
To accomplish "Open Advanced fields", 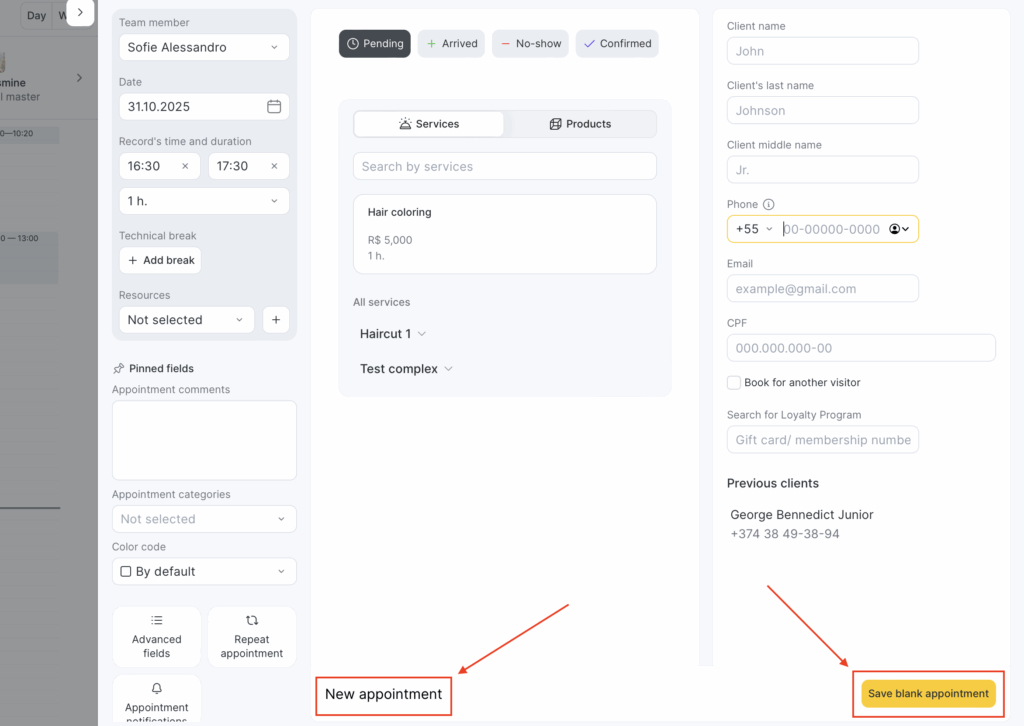I will coord(157,636).
